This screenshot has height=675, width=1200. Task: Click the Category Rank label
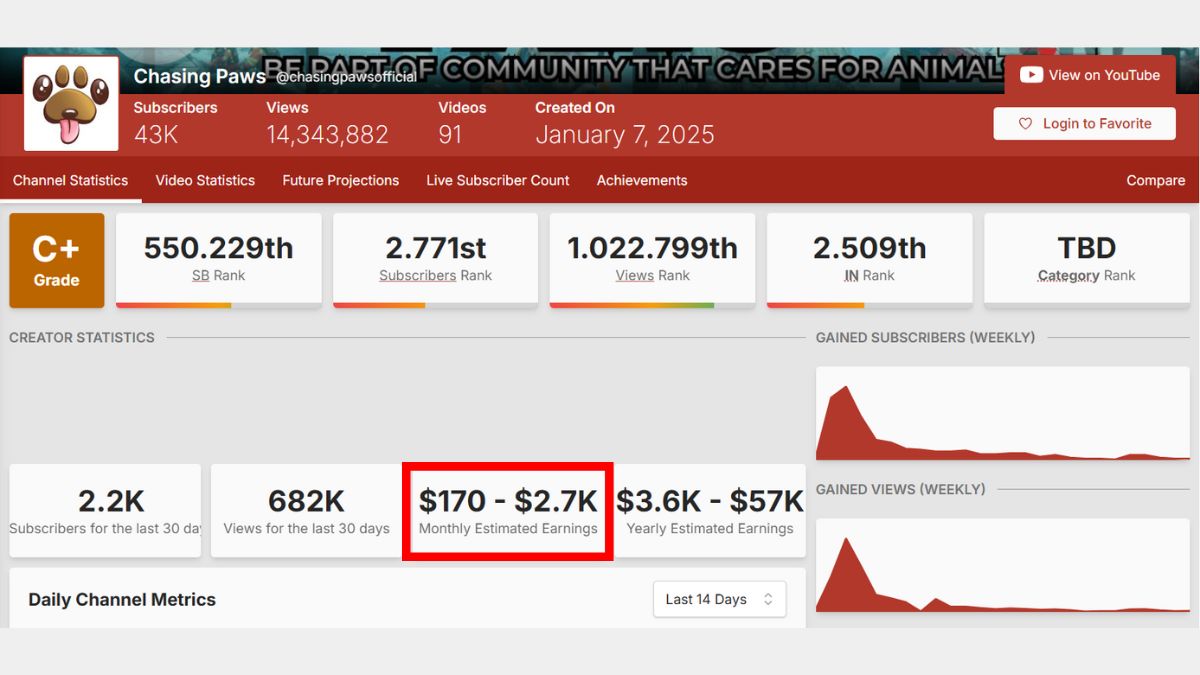1087,275
